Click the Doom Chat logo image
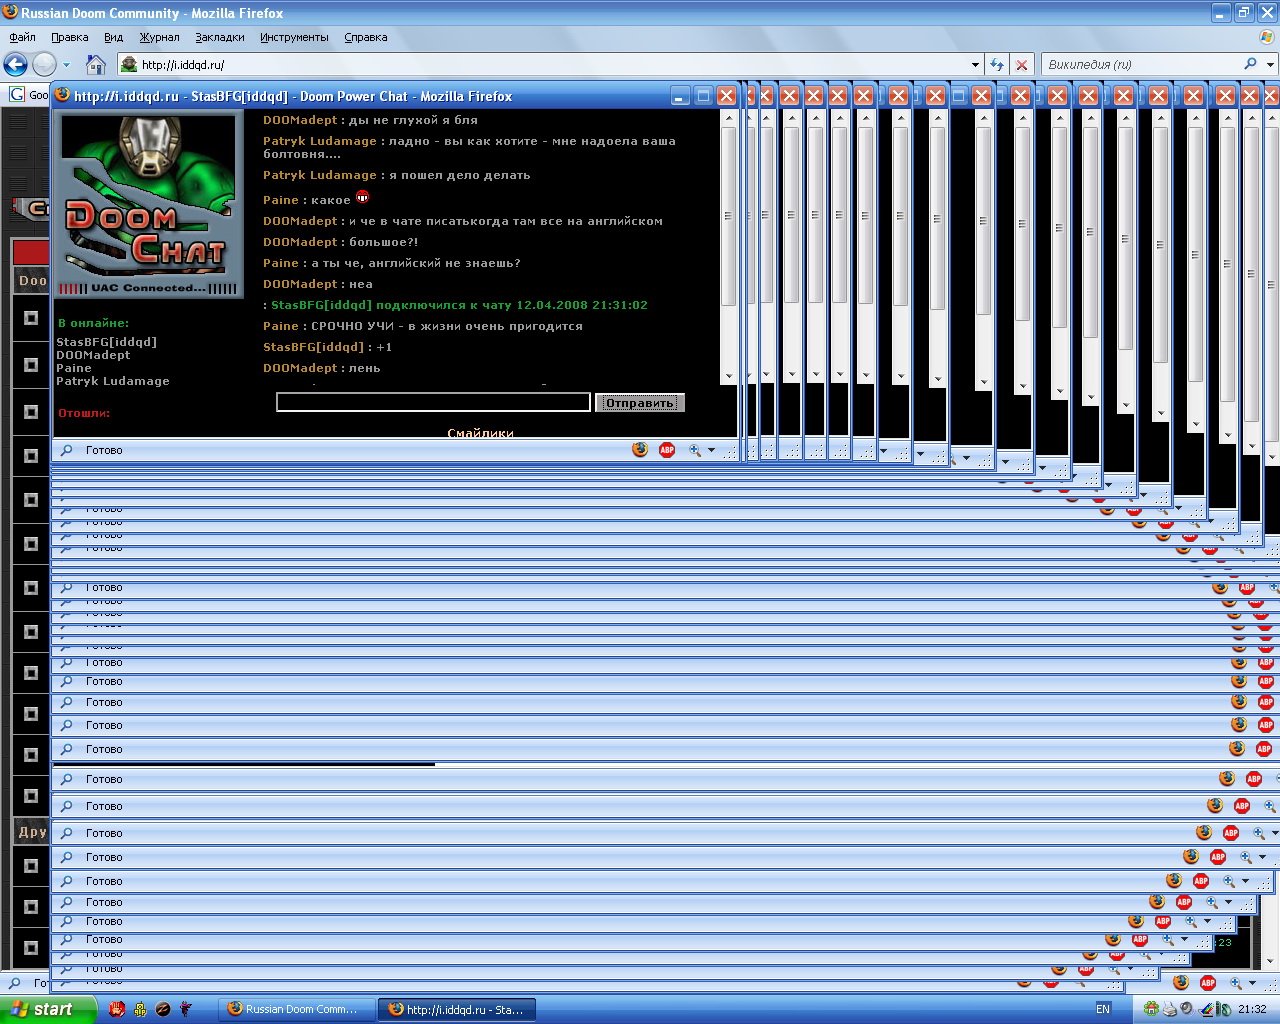Screen dimensions: 1280x1024 click(148, 205)
